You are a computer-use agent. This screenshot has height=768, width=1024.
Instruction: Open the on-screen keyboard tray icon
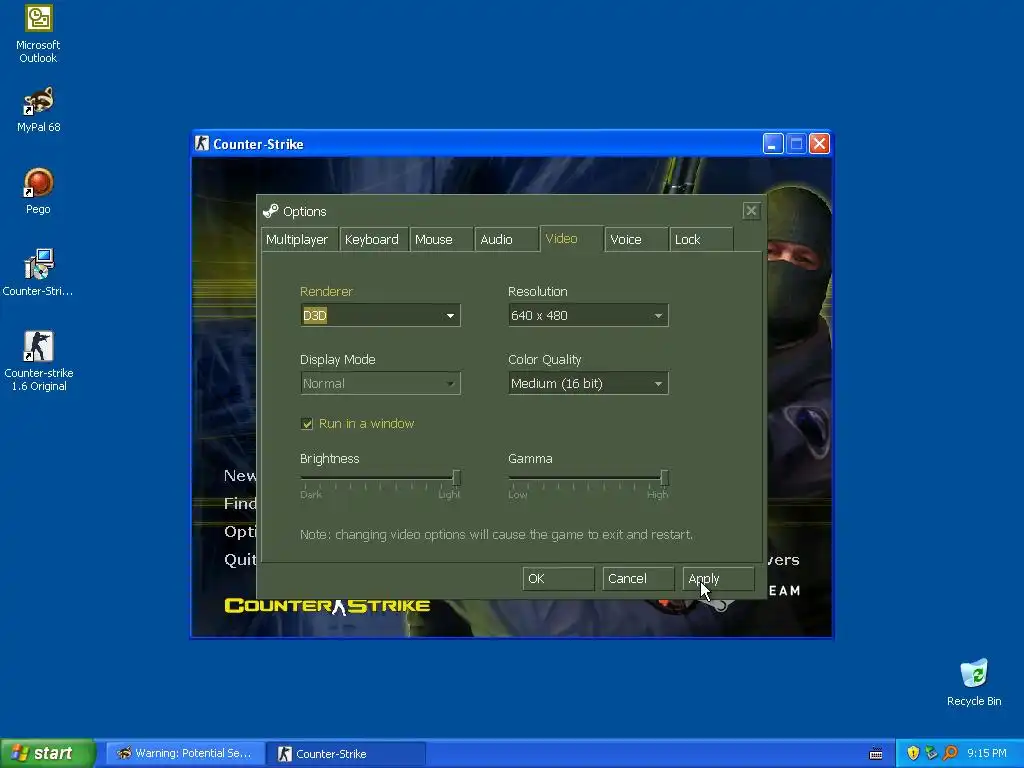(876, 754)
